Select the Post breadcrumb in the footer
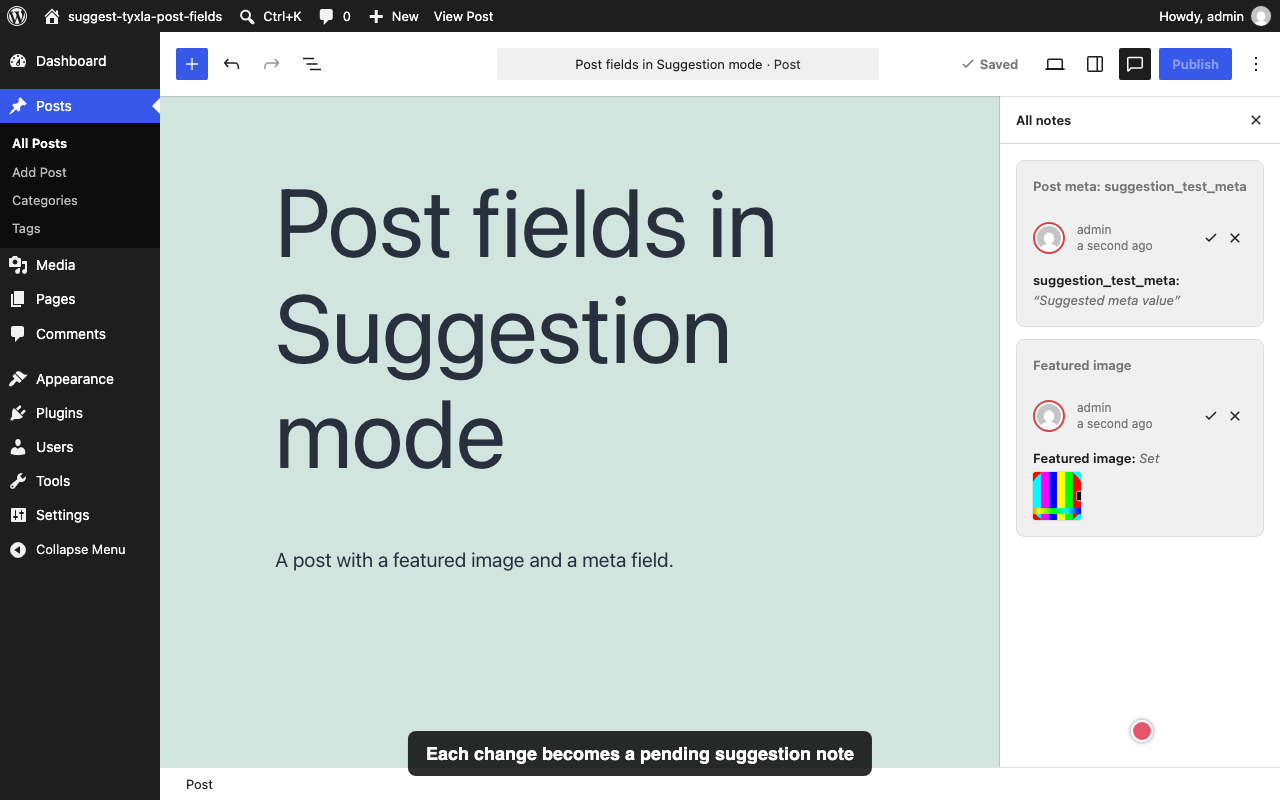Viewport: 1280px width, 800px height. coord(199,784)
